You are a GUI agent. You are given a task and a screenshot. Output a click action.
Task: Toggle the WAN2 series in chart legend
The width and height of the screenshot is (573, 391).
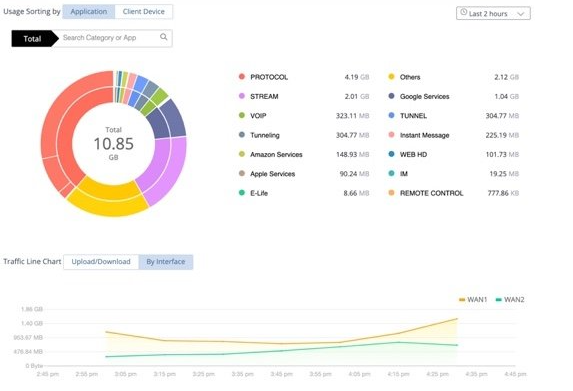point(510,300)
